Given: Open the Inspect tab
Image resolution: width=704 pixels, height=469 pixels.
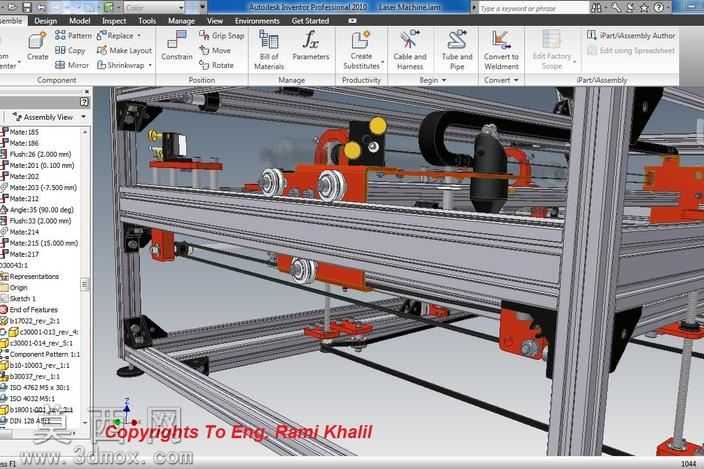Looking at the screenshot, I should click(114, 21).
